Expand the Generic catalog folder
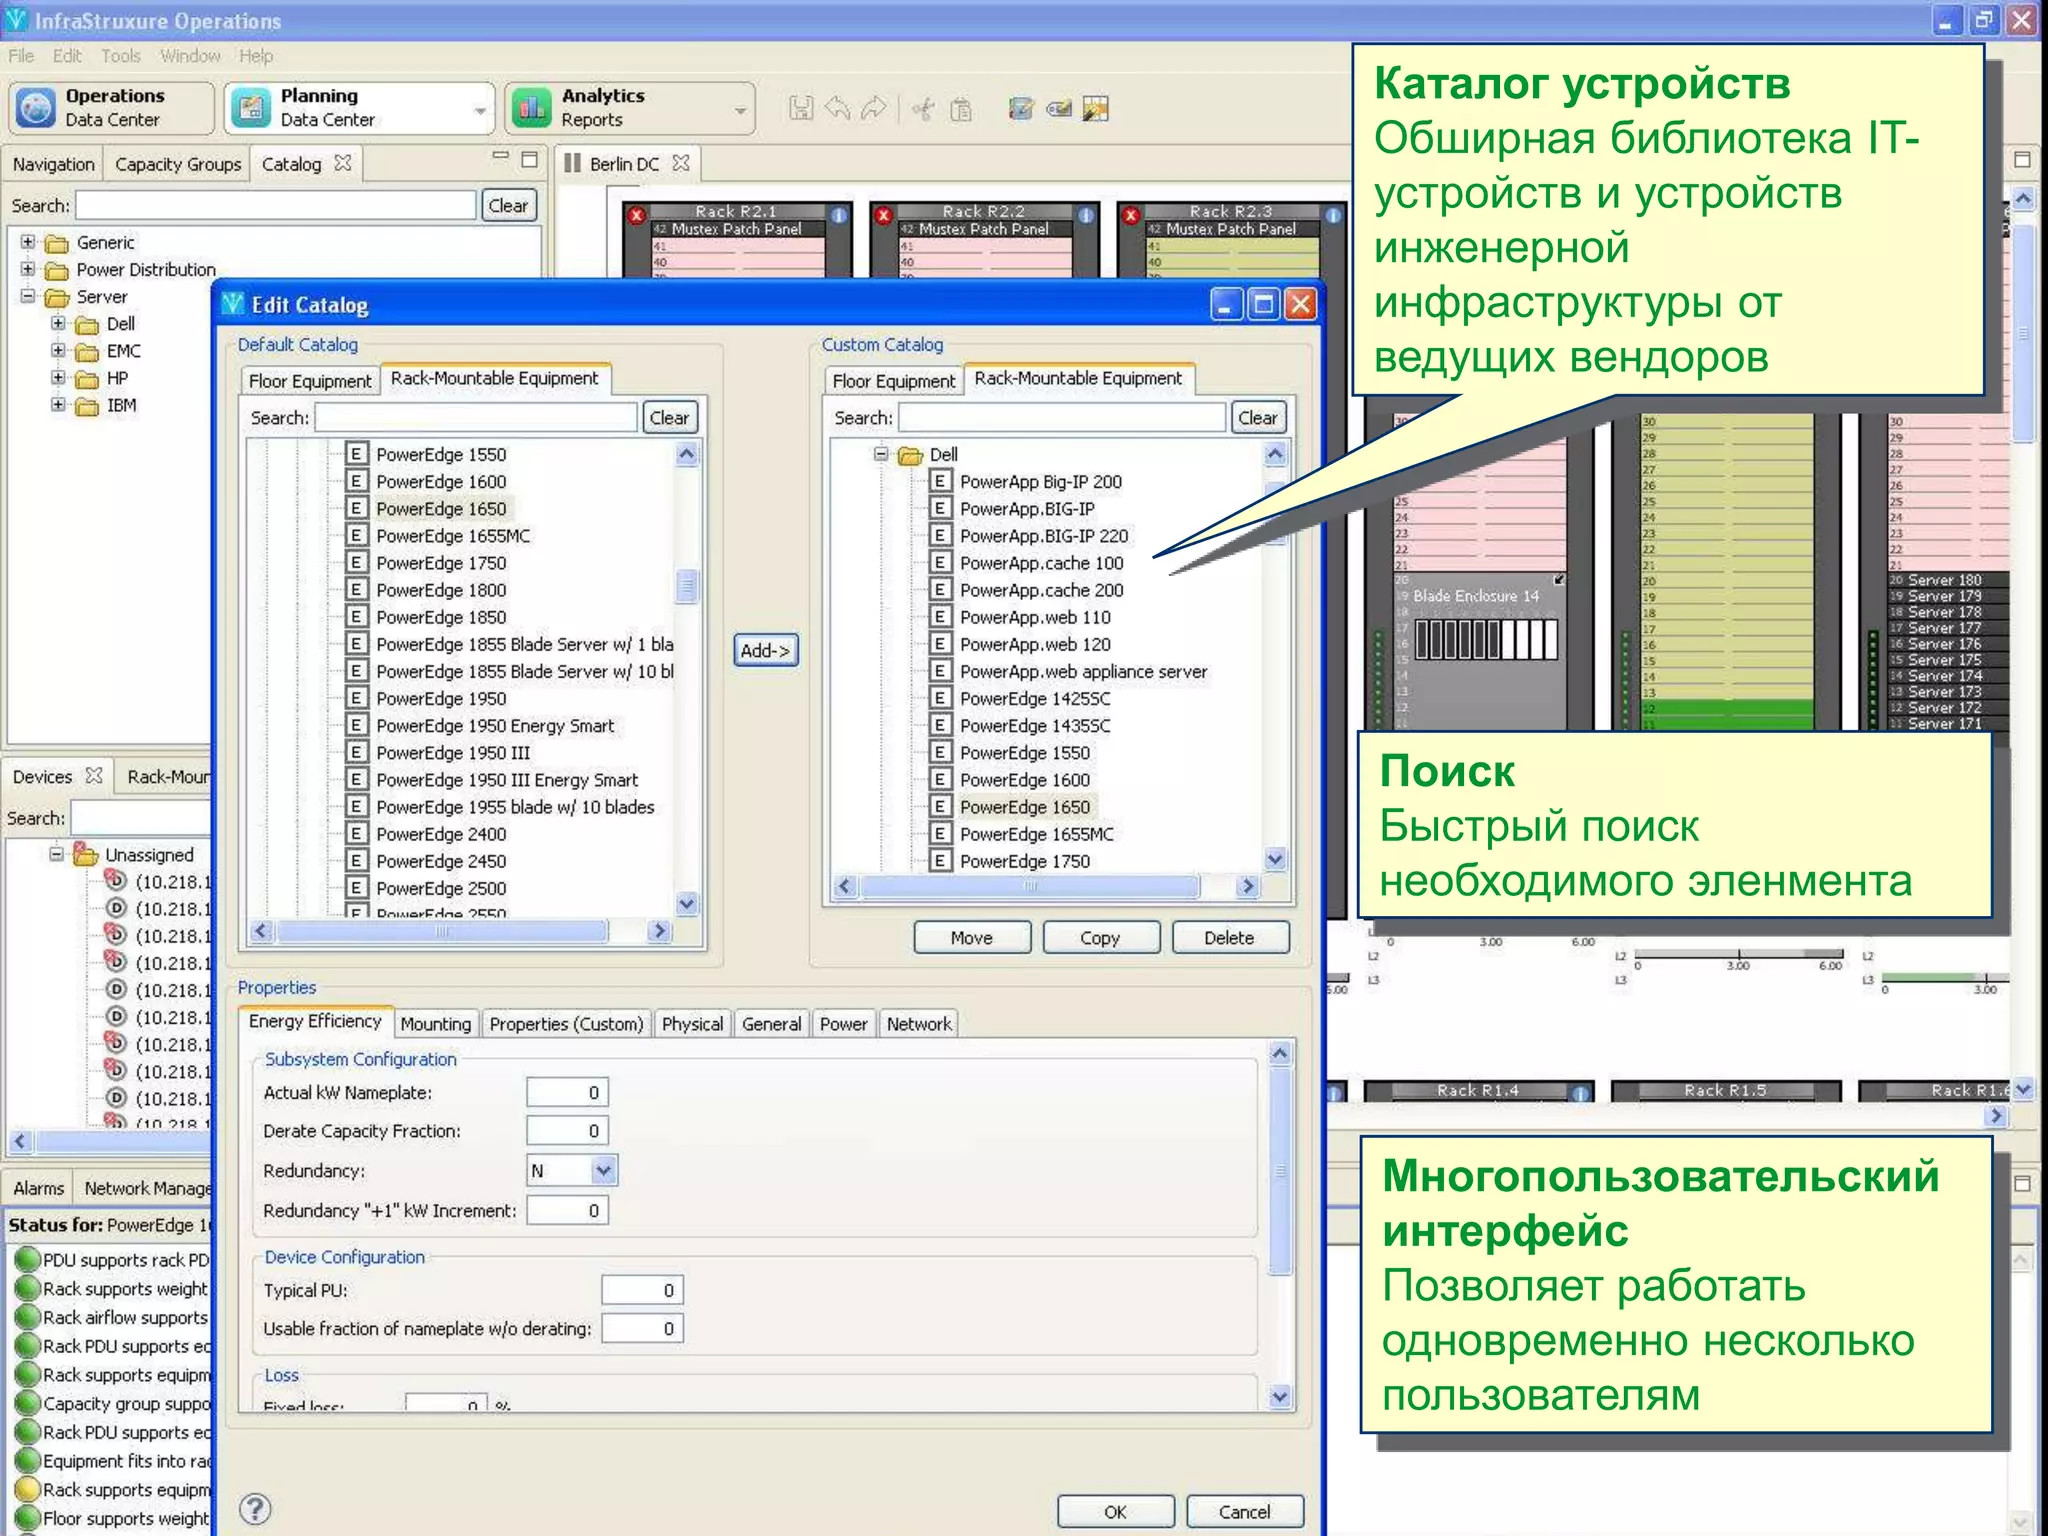 [28, 242]
